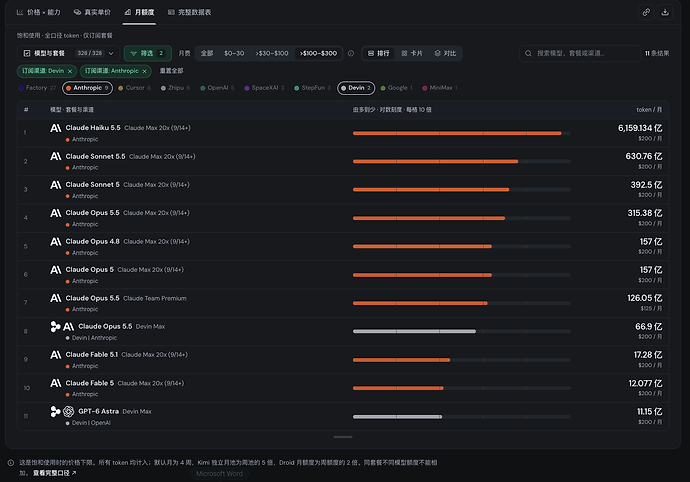The height and width of the screenshot is (482, 690).
Task: Click the 630.76 亿 value
Action: (644, 156)
